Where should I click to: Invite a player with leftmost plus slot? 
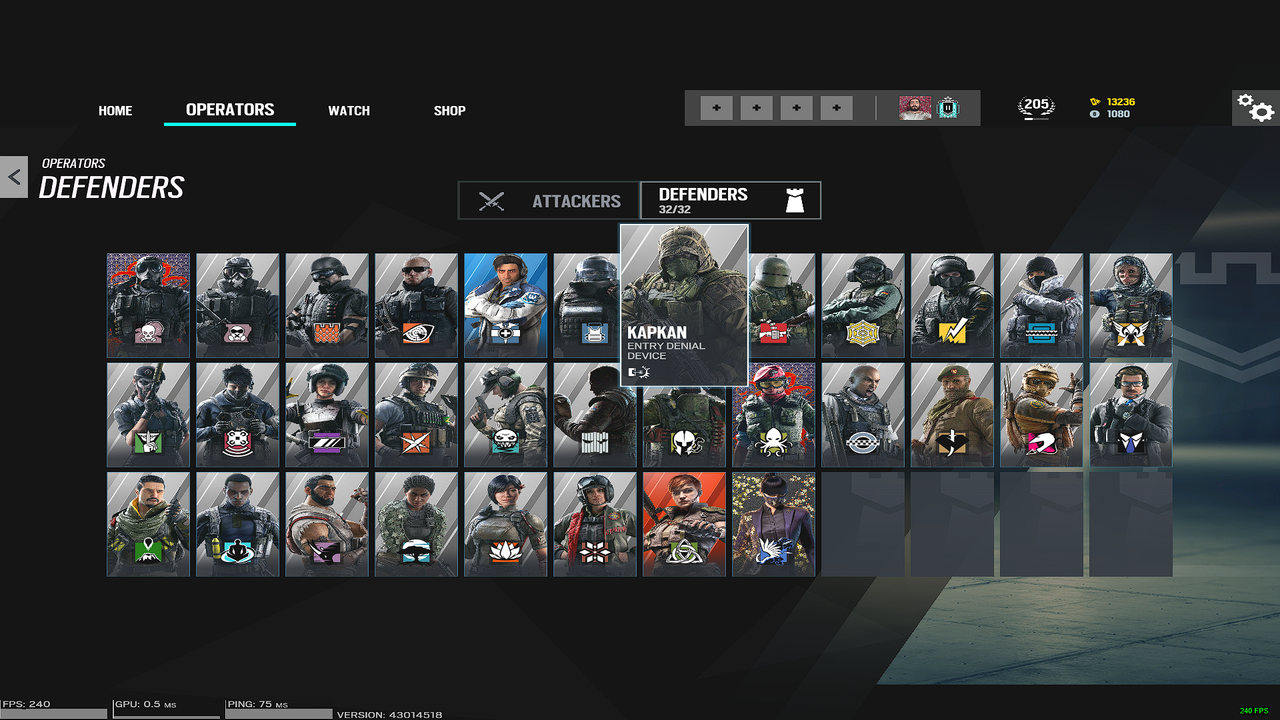[x=716, y=108]
